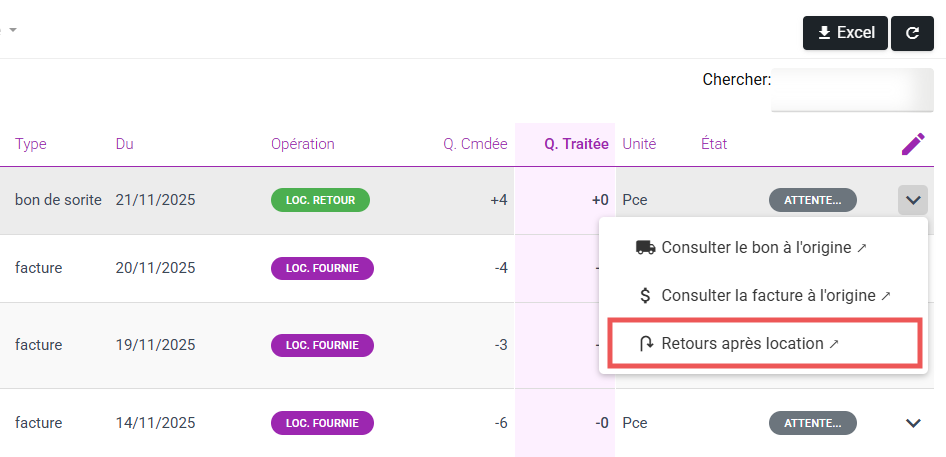The height and width of the screenshot is (457, 946).
Task: Open the small dropdown arrow at top left
Action: tap(13, 30)
